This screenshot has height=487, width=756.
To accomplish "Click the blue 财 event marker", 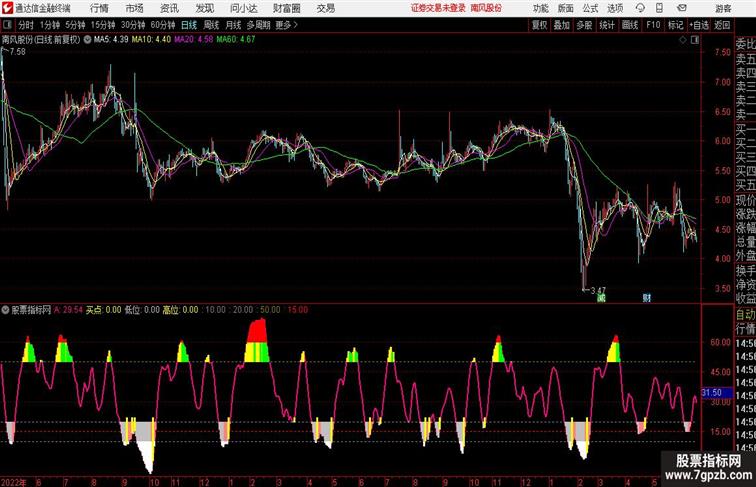I will (x=647, y=298).
